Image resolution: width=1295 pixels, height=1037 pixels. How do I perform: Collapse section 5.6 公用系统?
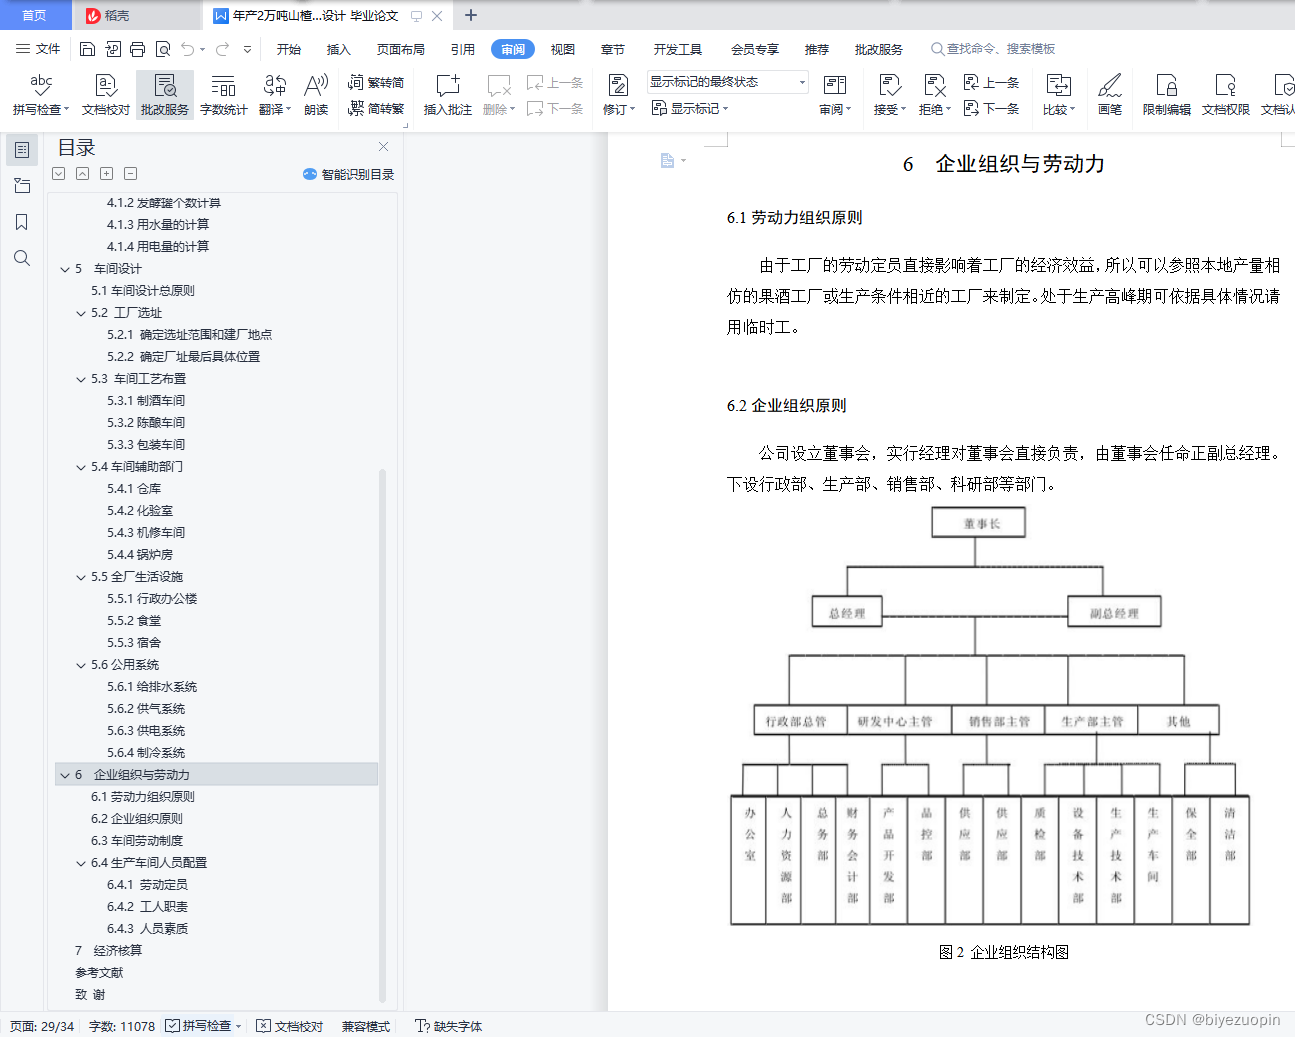point(81,665)
